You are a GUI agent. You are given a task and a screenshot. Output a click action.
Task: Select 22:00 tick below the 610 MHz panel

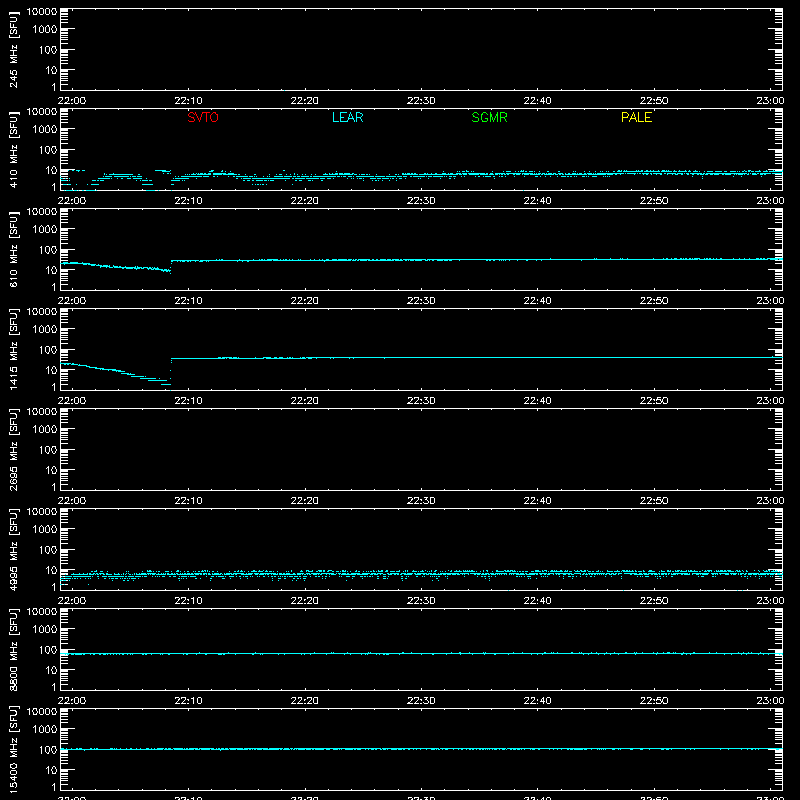tap(72, 301)
